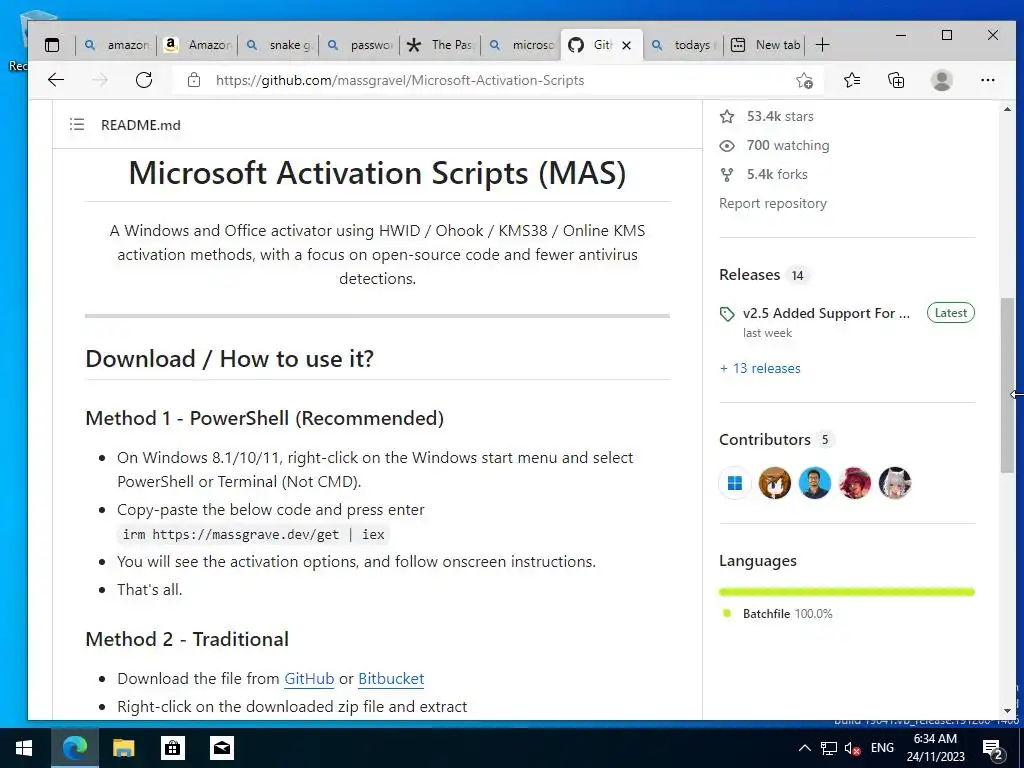Image resolution: width=1024 pixels, height=768 pixels.
Task: View site info via the address bar lock icon
Action: pos(194,80)
